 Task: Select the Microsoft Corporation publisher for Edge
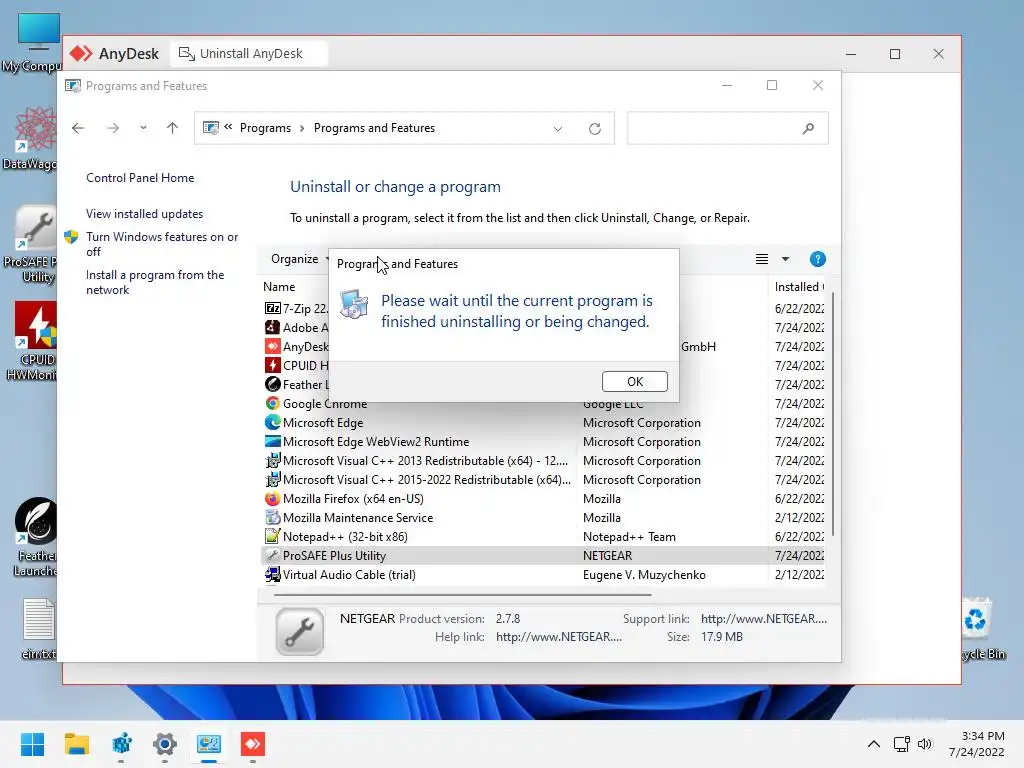(641, 423)
